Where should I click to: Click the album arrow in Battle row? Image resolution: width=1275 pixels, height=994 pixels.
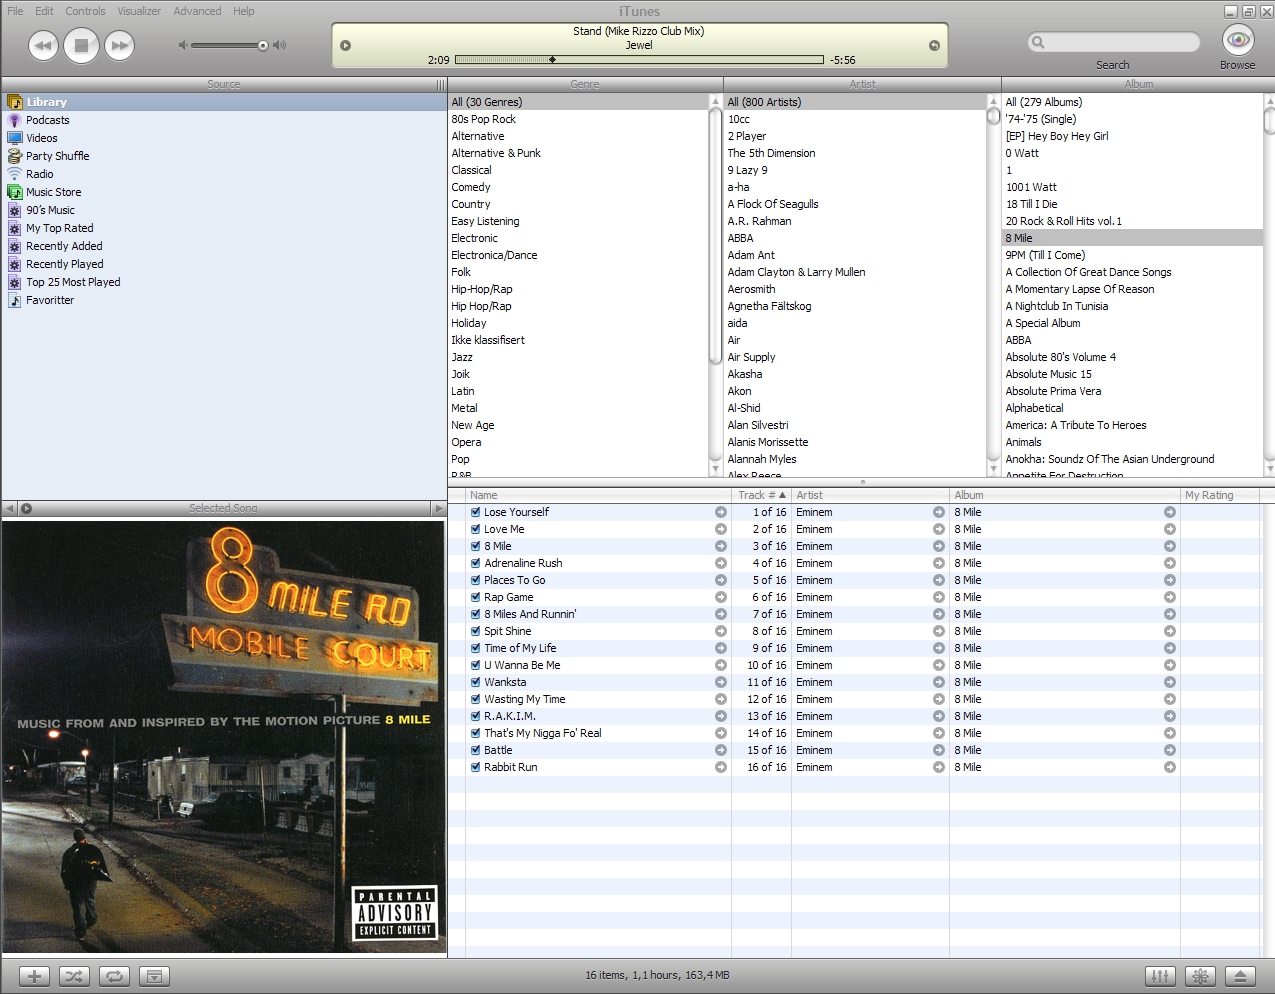click(x=1170, y=750)
